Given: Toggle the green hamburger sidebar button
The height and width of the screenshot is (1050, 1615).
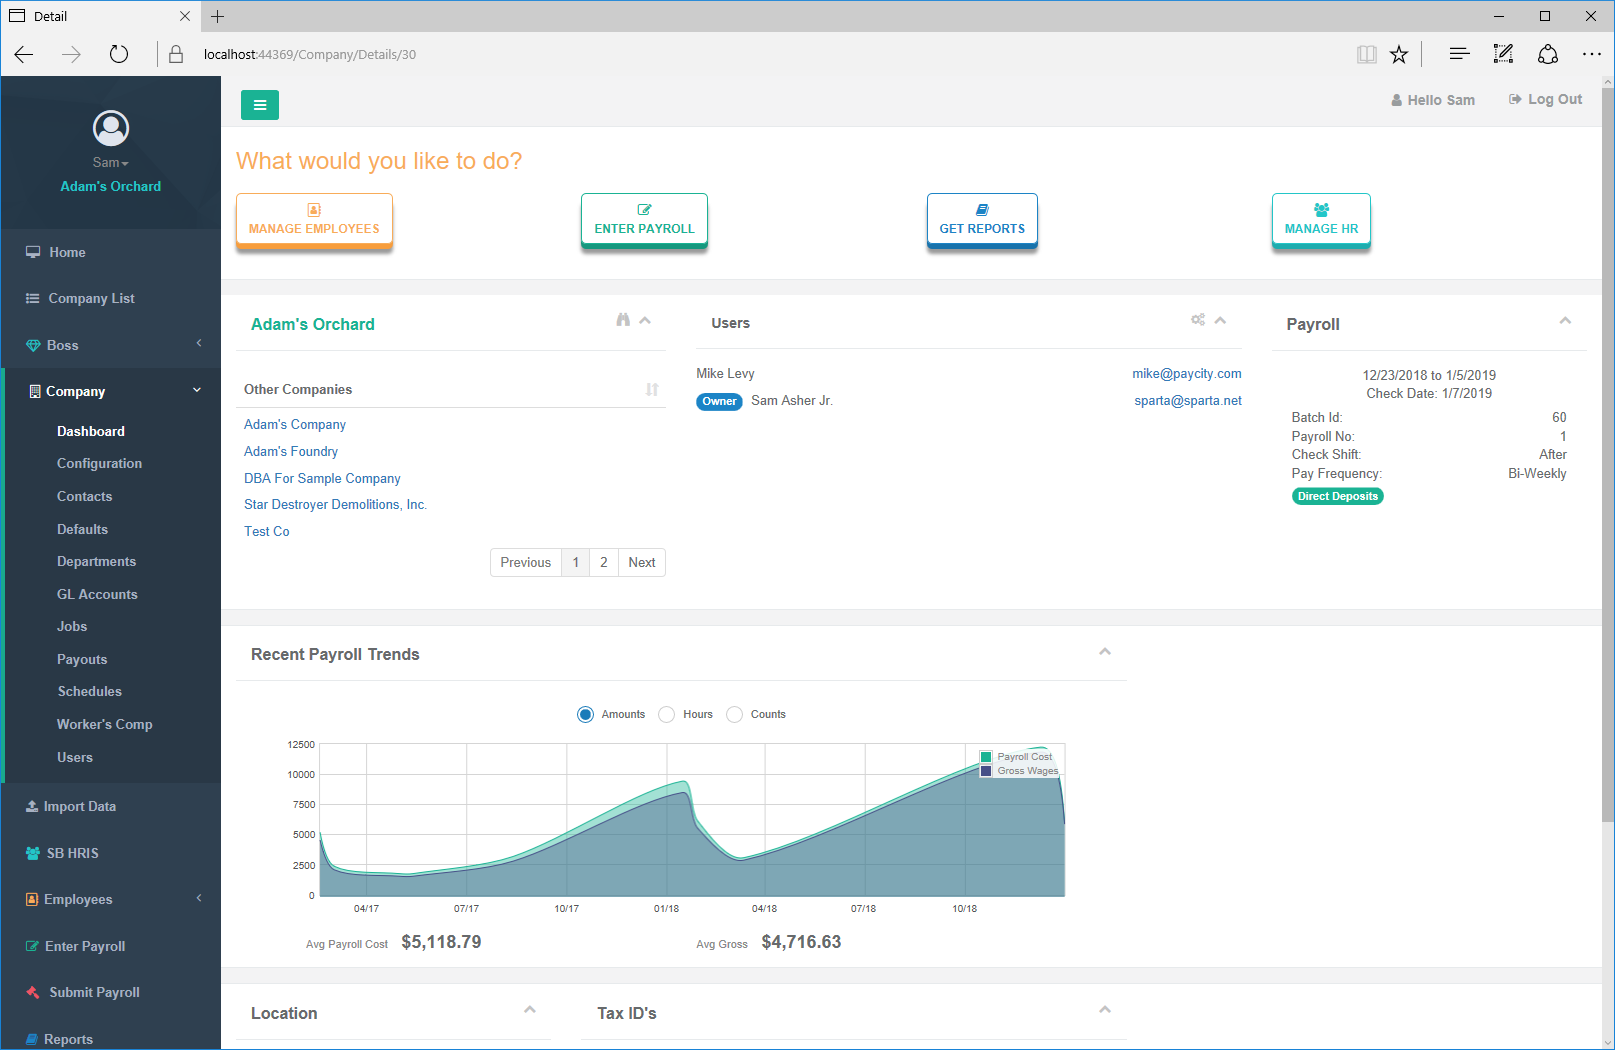Looking at the screenshot, I should coord(260,105).
